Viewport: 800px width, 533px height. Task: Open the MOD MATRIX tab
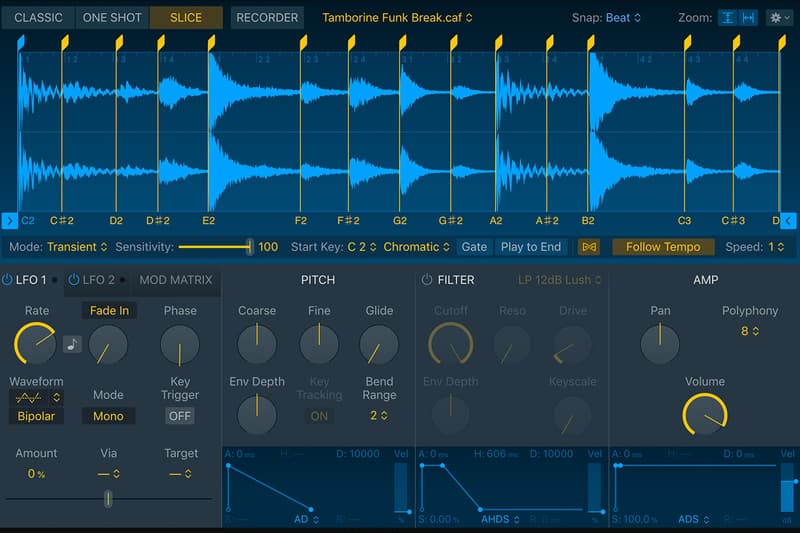174,281
